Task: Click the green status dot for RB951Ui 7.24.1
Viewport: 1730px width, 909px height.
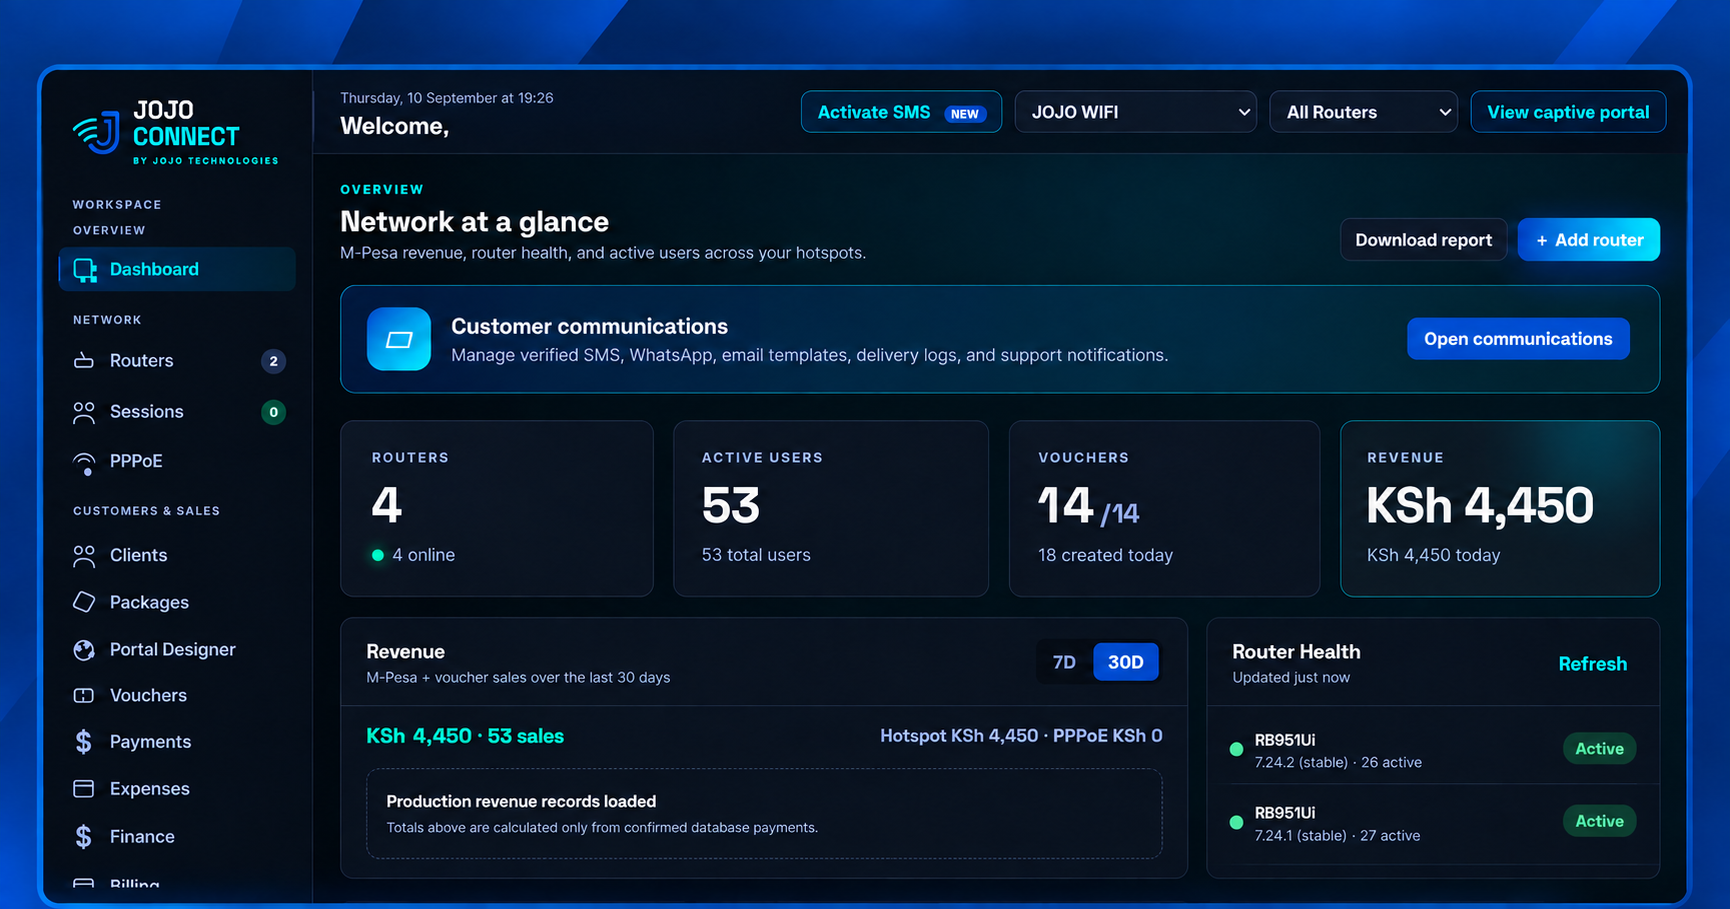Action: point(1236,822)
